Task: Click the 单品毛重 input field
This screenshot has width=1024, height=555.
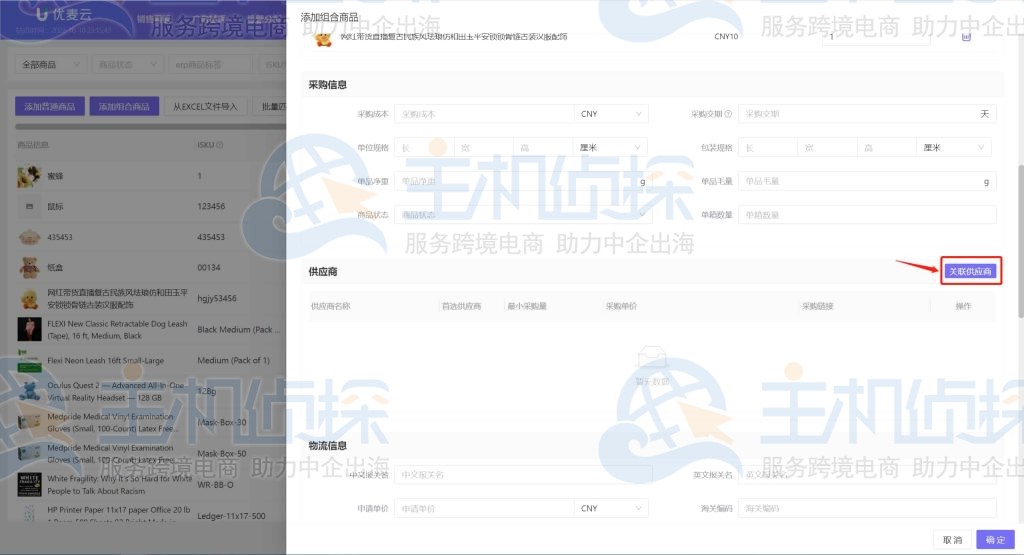Action: [867, 181]
